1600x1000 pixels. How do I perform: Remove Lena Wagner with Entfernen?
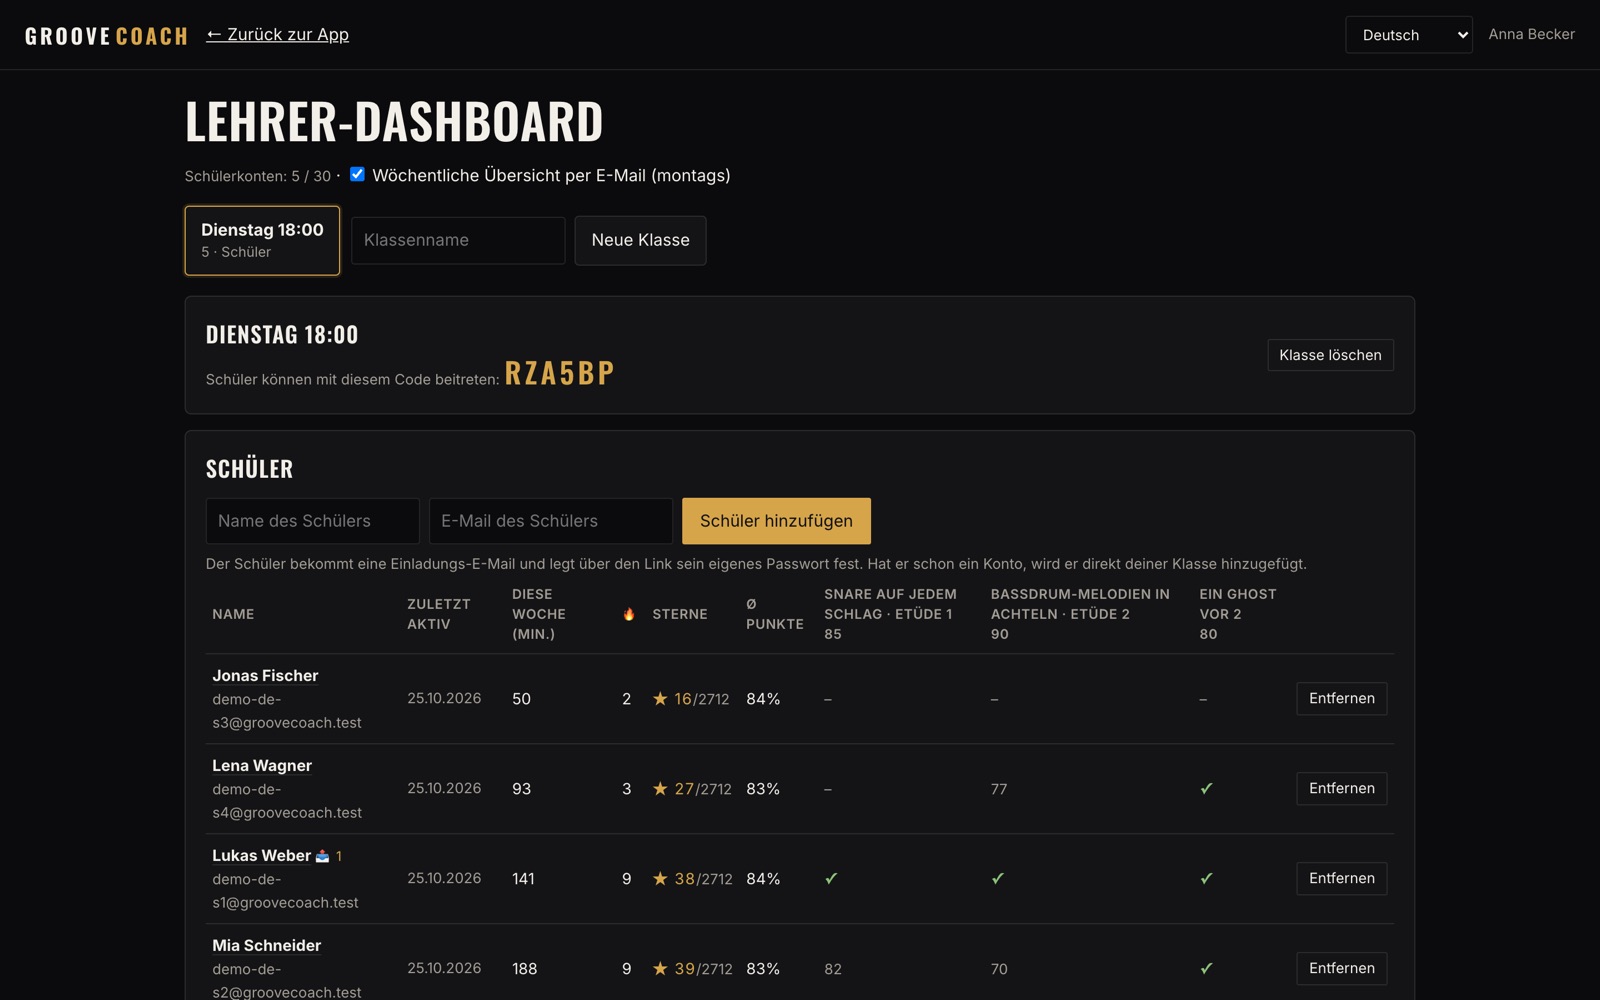[x=1341, y=789]
